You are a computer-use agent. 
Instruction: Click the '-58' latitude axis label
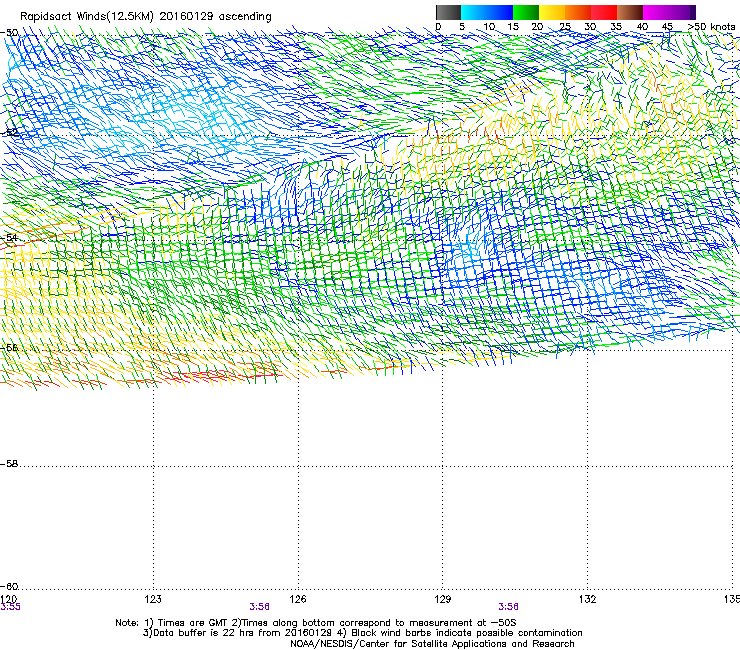(x=10, y=464)
